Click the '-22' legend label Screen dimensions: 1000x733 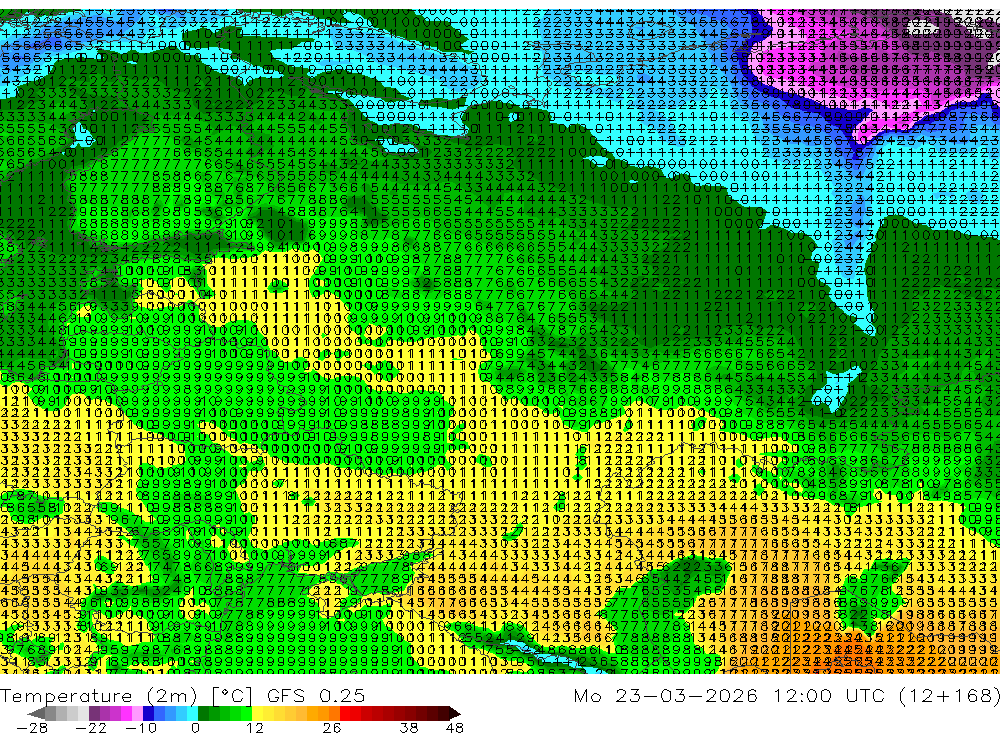click(x=91, y=727)
